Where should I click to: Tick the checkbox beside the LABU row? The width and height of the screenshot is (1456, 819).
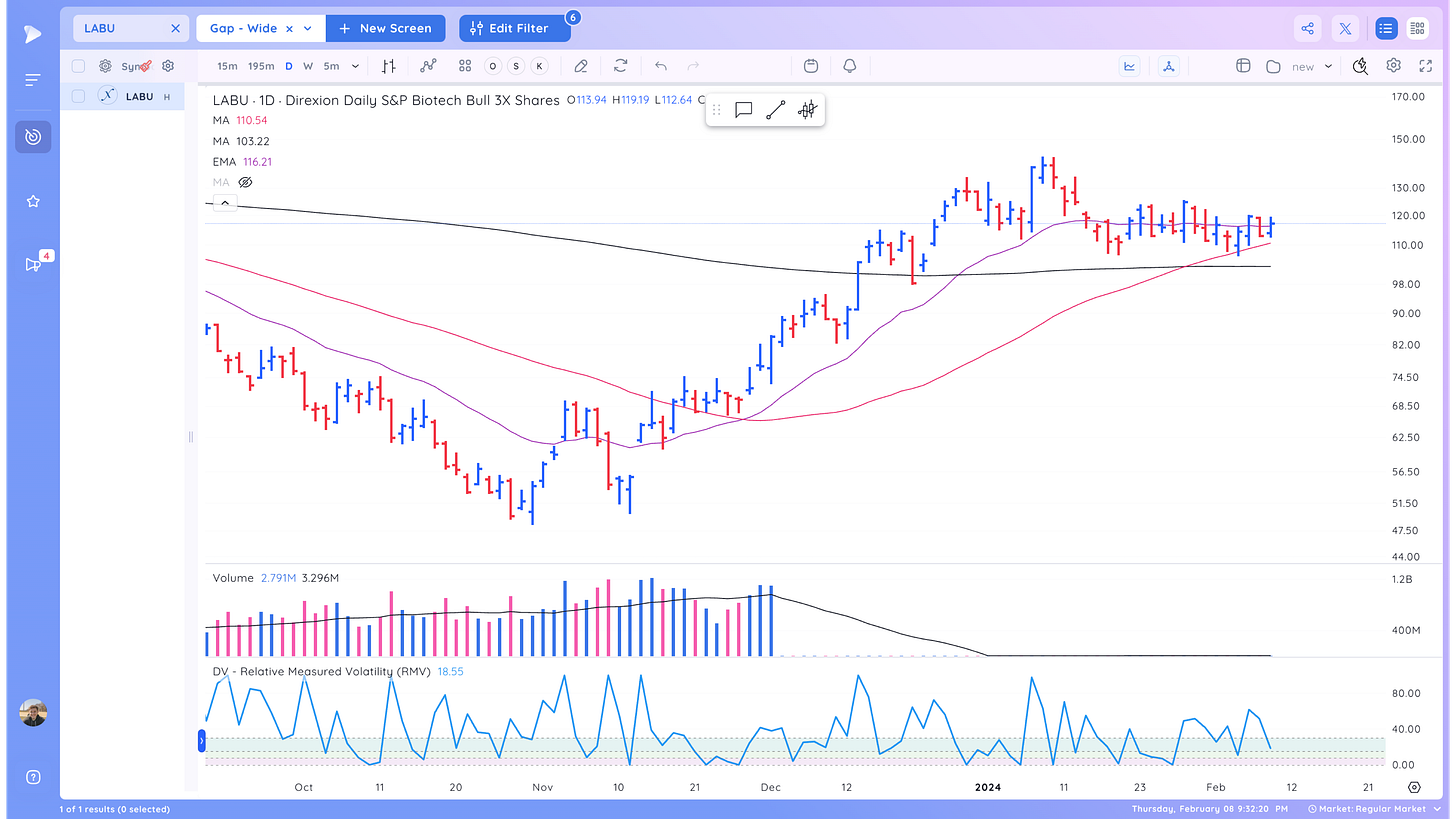[78, 97]
